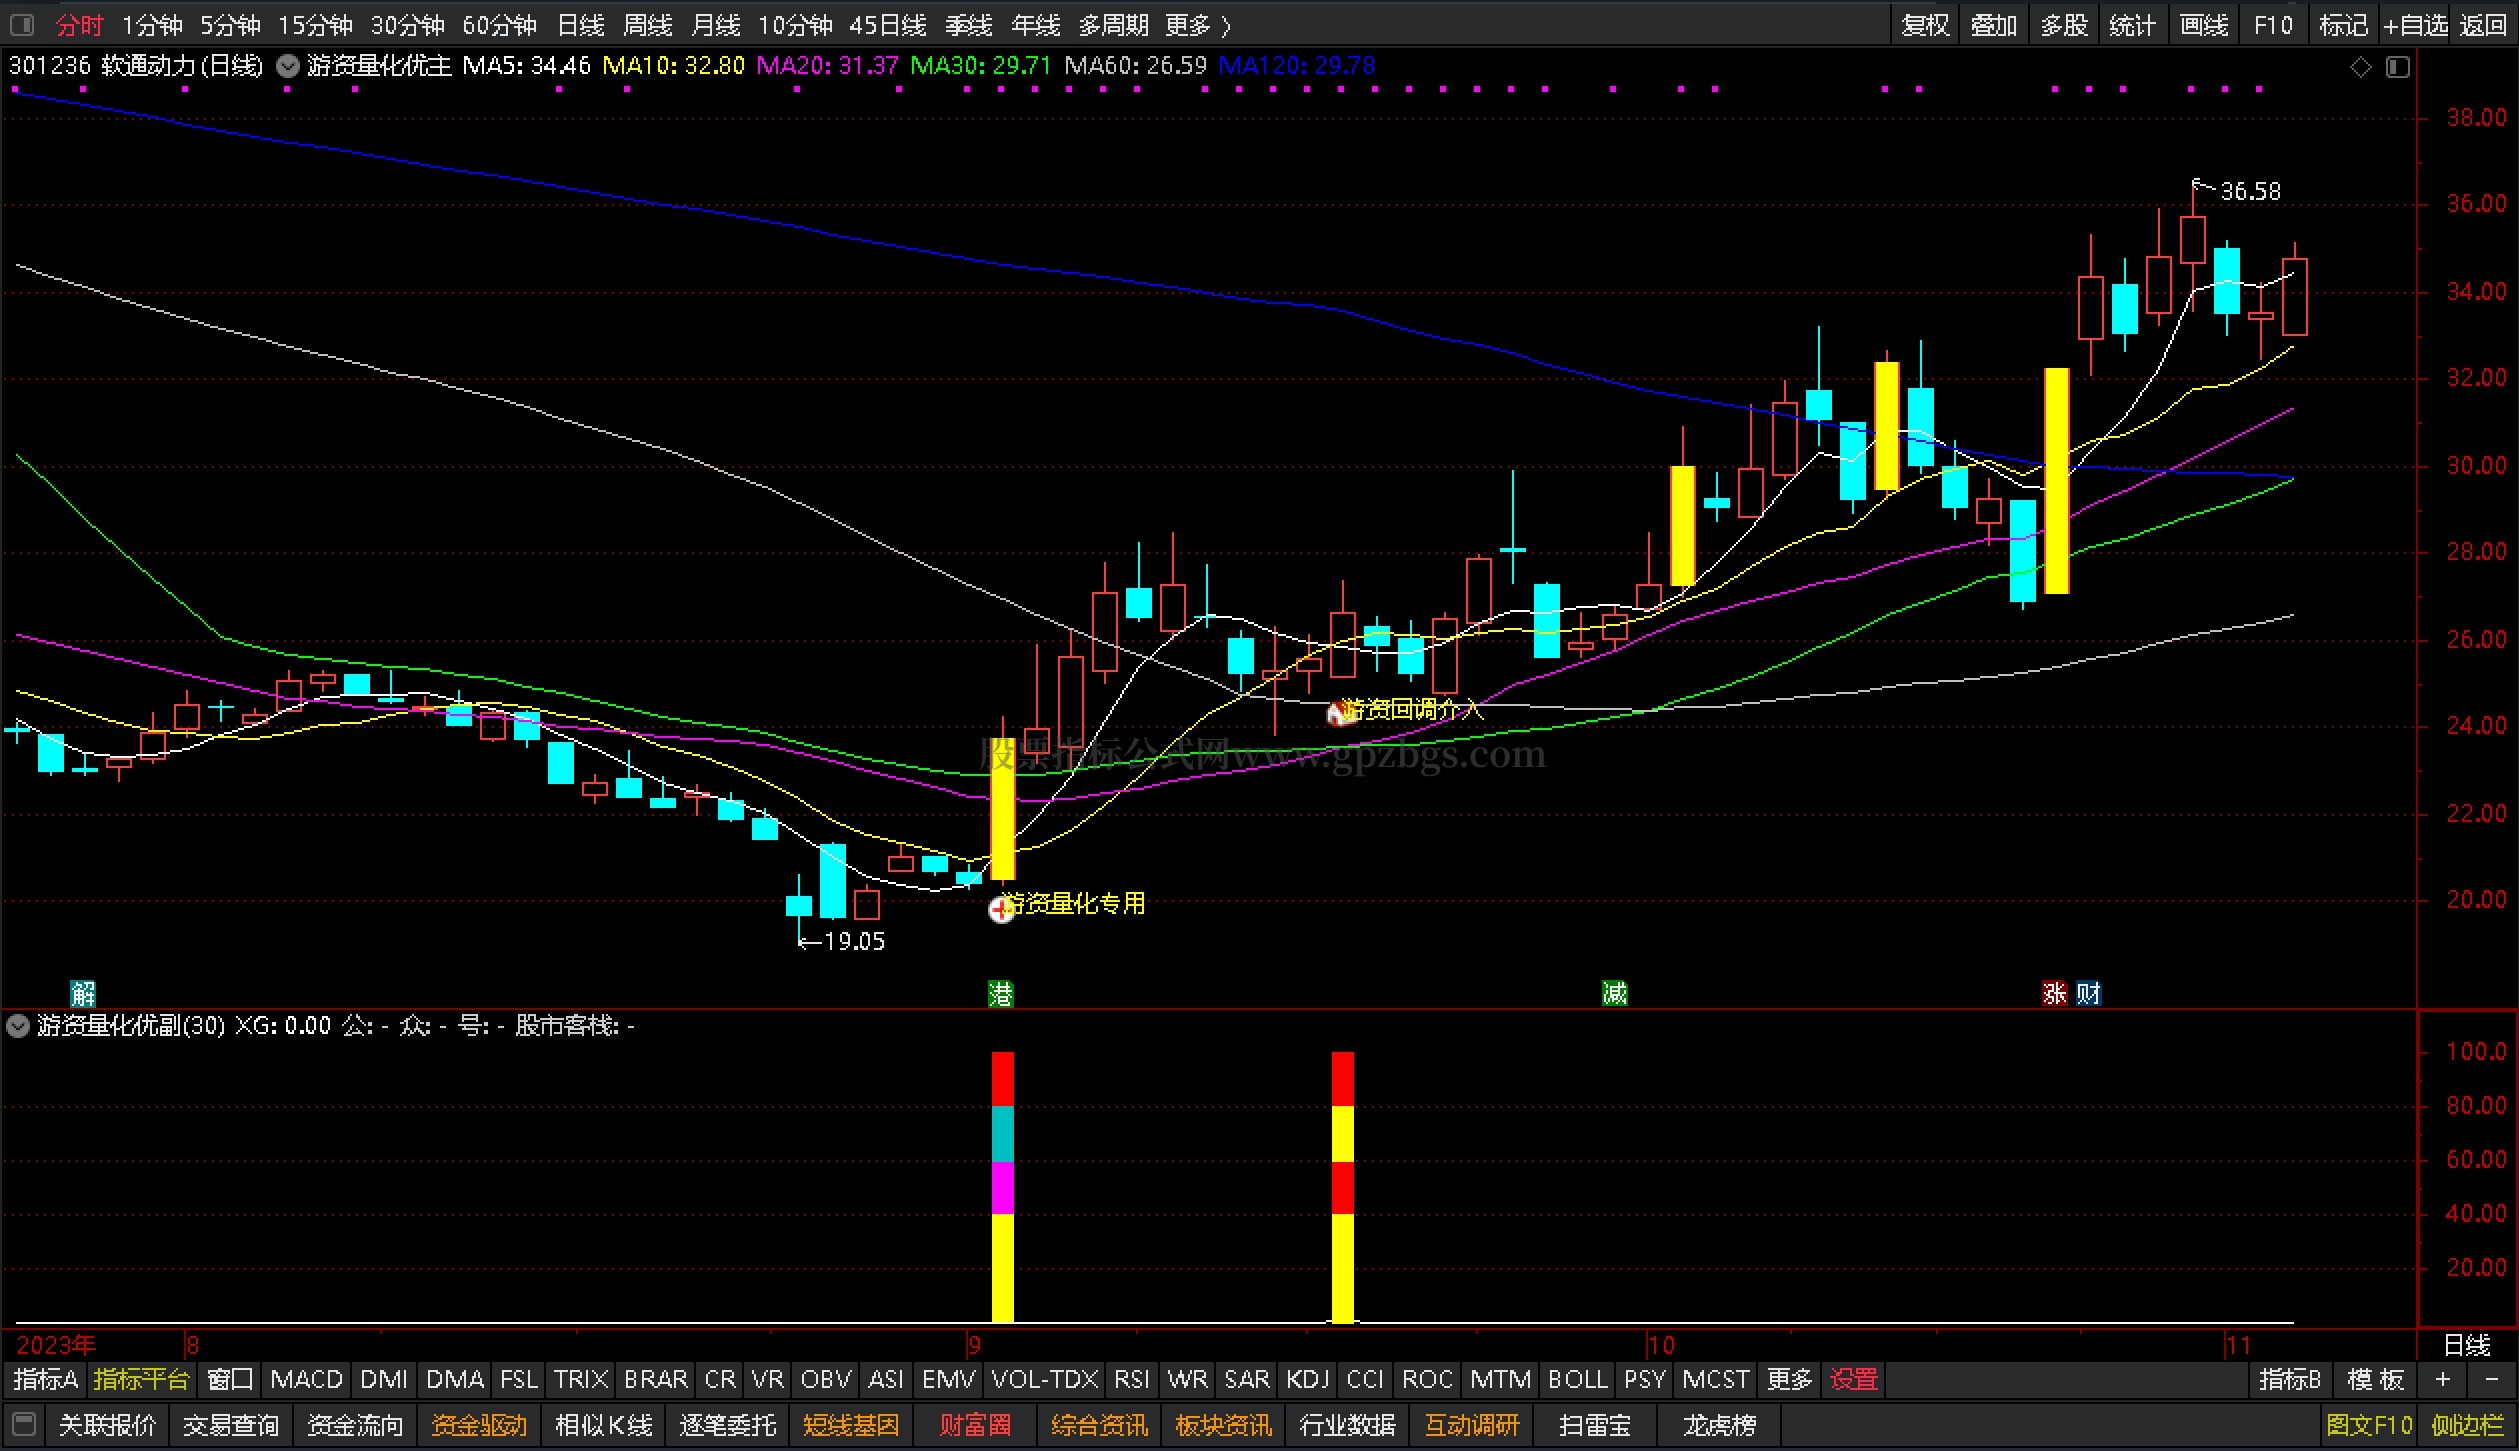This screenshot has height=1451, width=2519.
Task: Select the 30分钟 period
Action: (407, 25)
